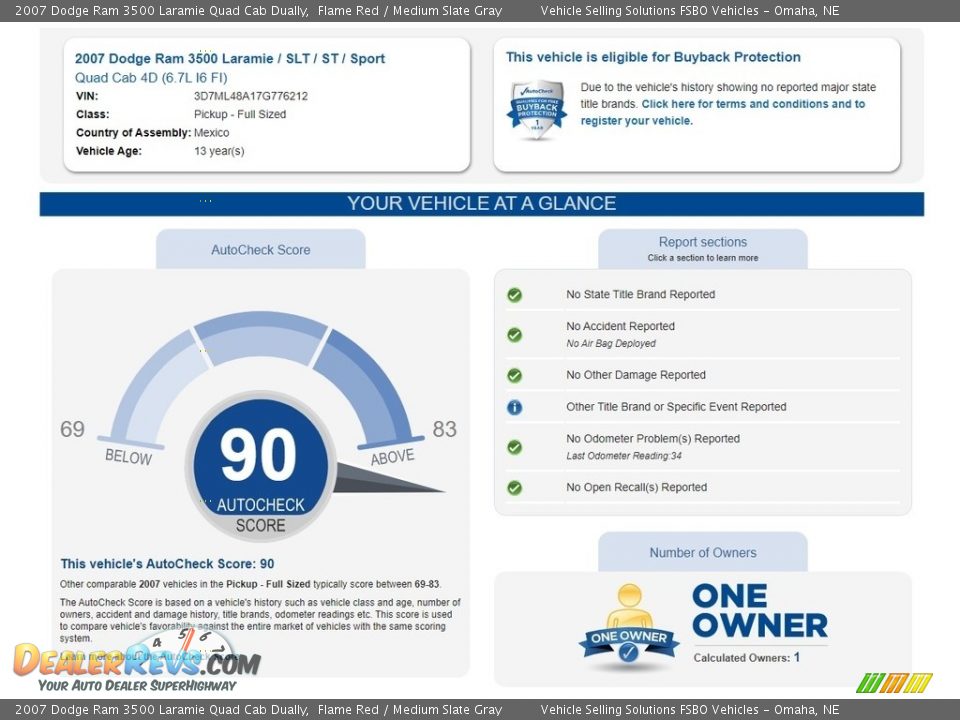Click the No Air Bag Deployed note
This screenshot has height=720, width=960.
[x=611, y=343]
